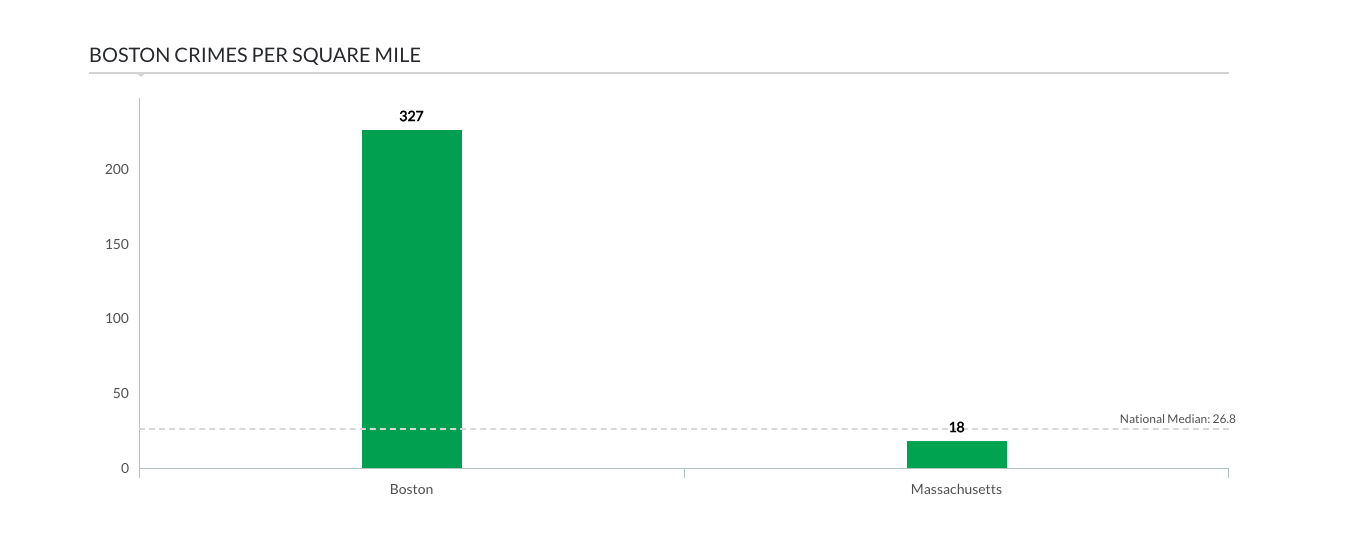Select the Boston x-axis label
1369x548 pixels.
[x=411, y=490]
